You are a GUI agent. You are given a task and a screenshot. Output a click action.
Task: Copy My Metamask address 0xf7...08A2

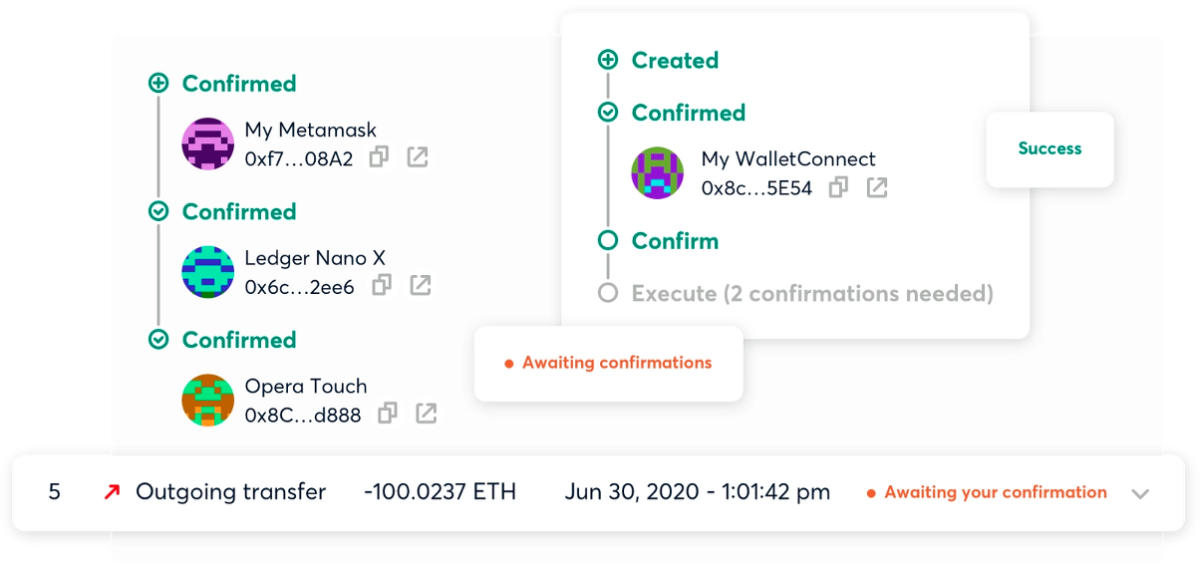379,158
